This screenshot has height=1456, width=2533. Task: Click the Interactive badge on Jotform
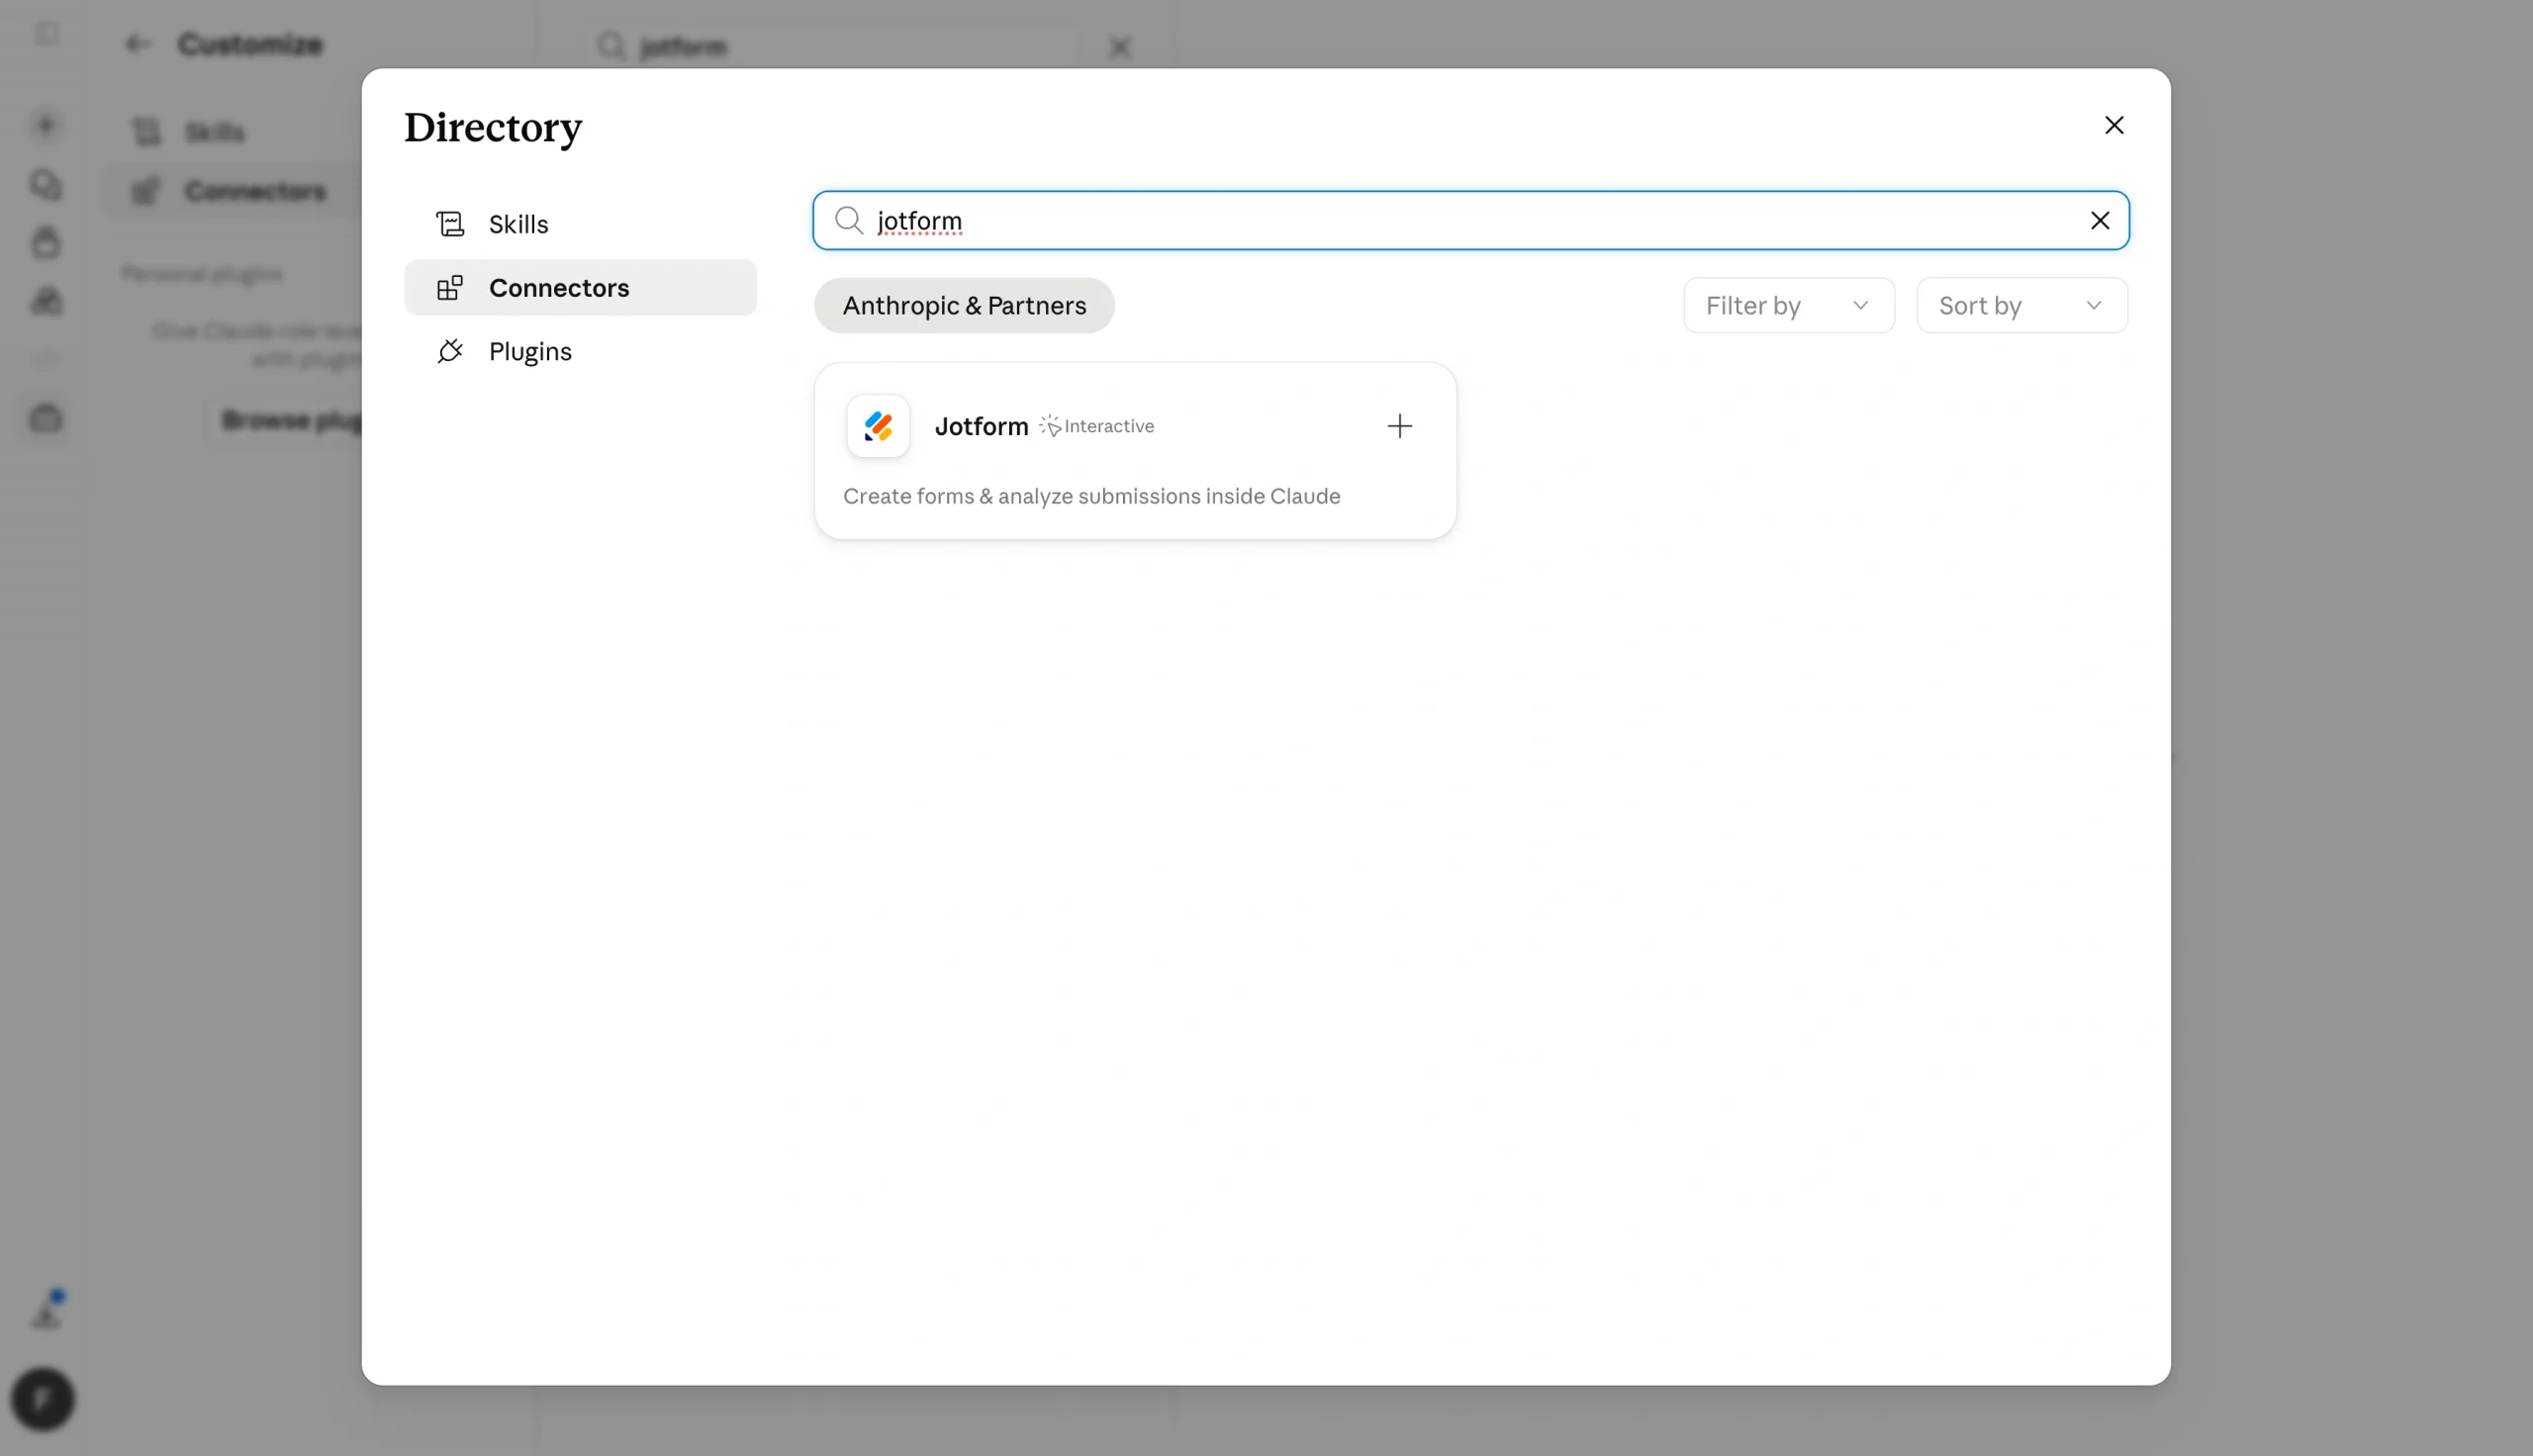point(1097,426)
